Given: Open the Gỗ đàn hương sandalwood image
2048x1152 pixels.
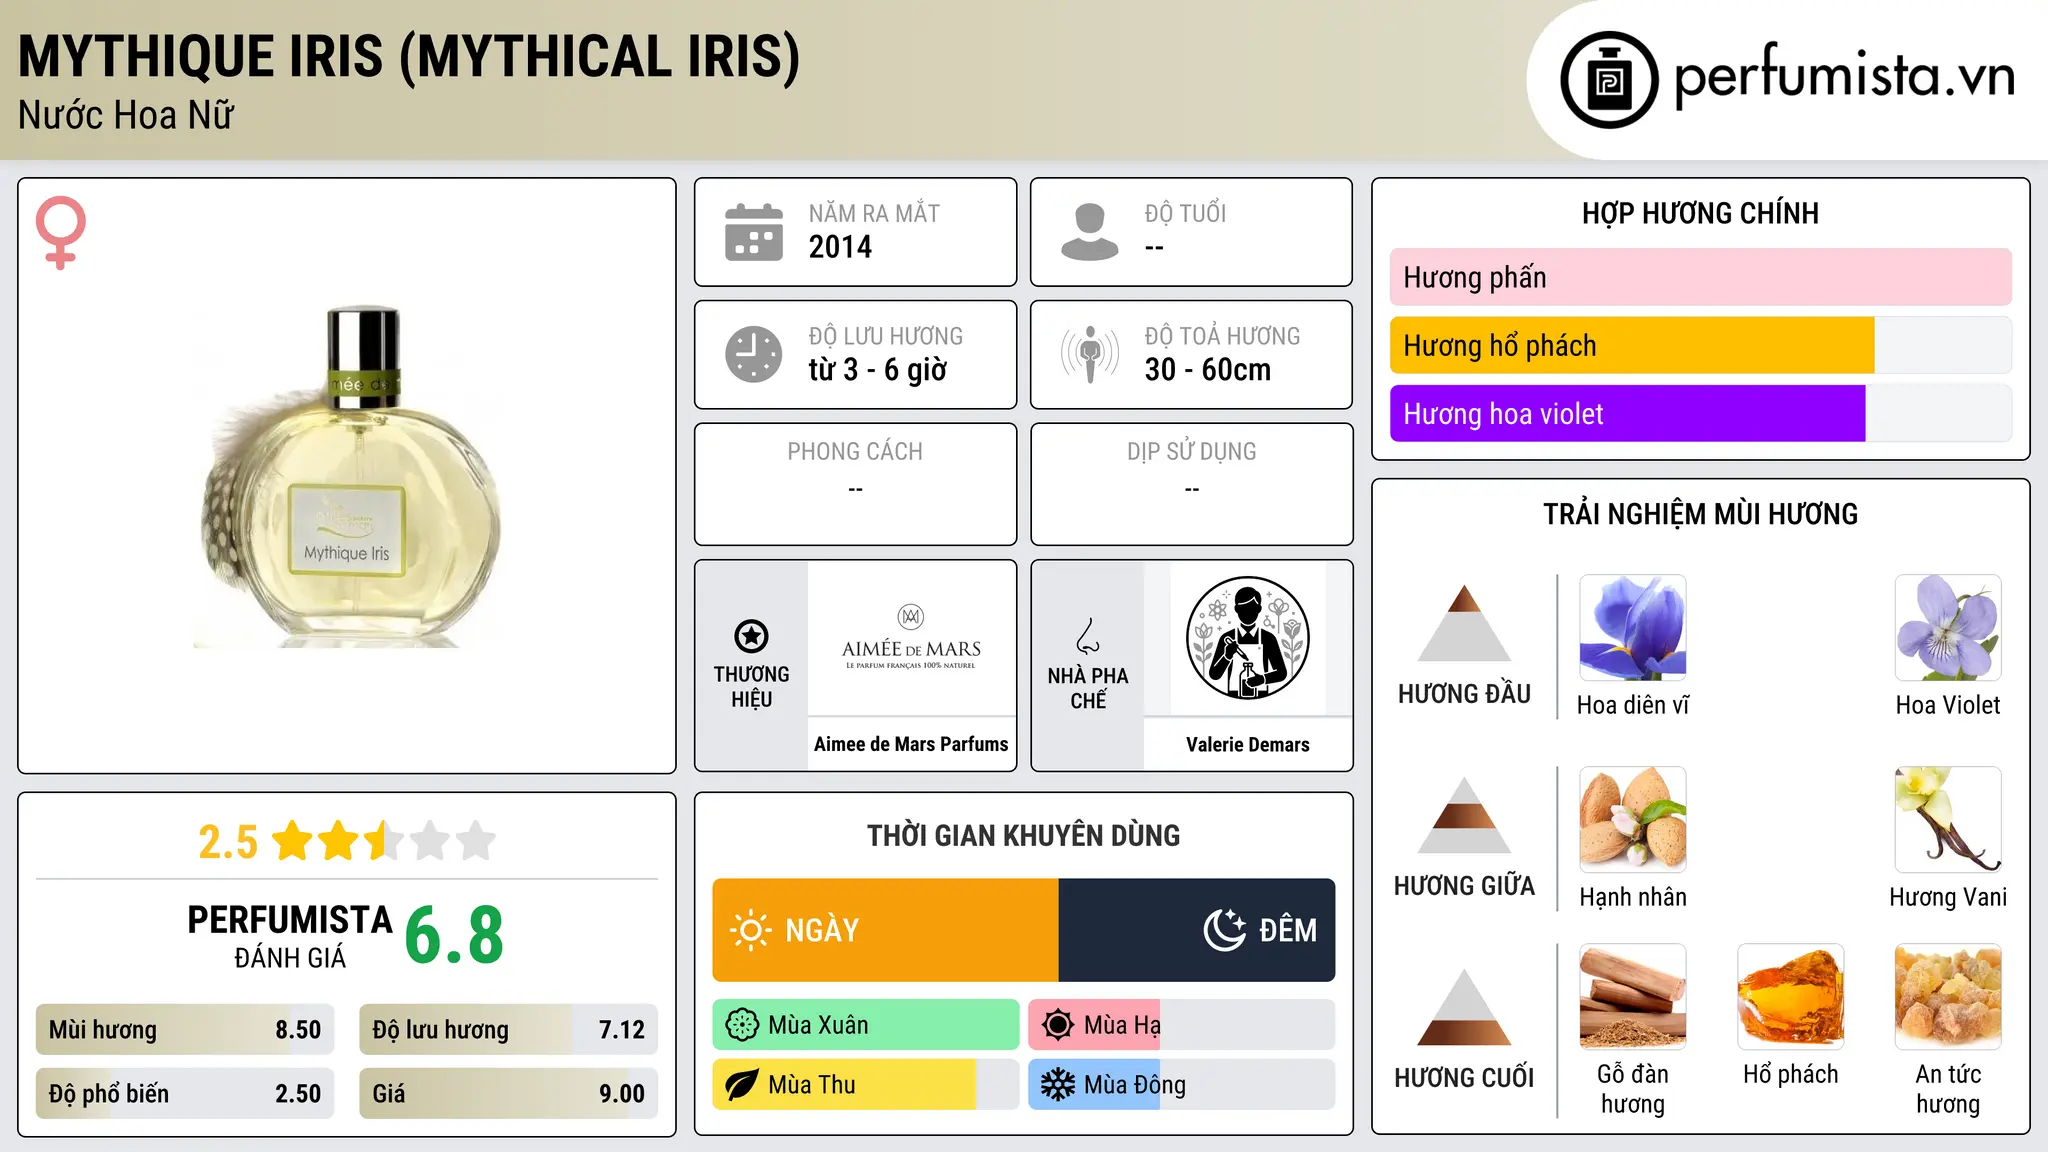Looking at the screenshot, I should click(x=1633, y=997).
